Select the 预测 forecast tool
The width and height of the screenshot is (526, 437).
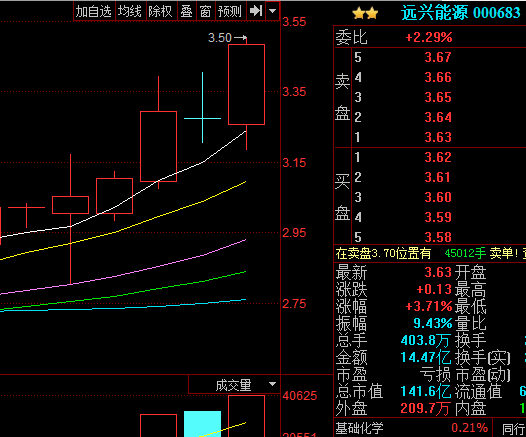click(230, 11)
